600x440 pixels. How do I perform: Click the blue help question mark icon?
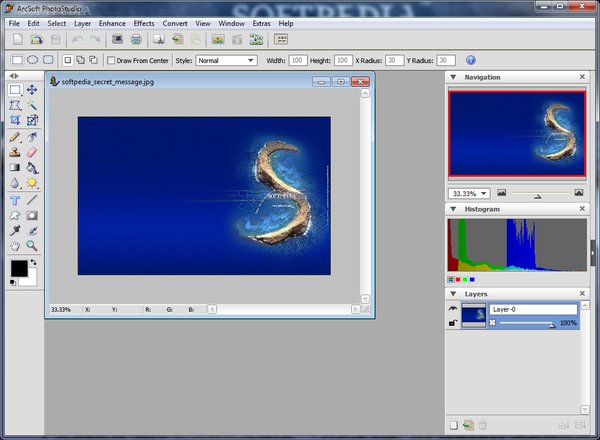tap(471, 60)
